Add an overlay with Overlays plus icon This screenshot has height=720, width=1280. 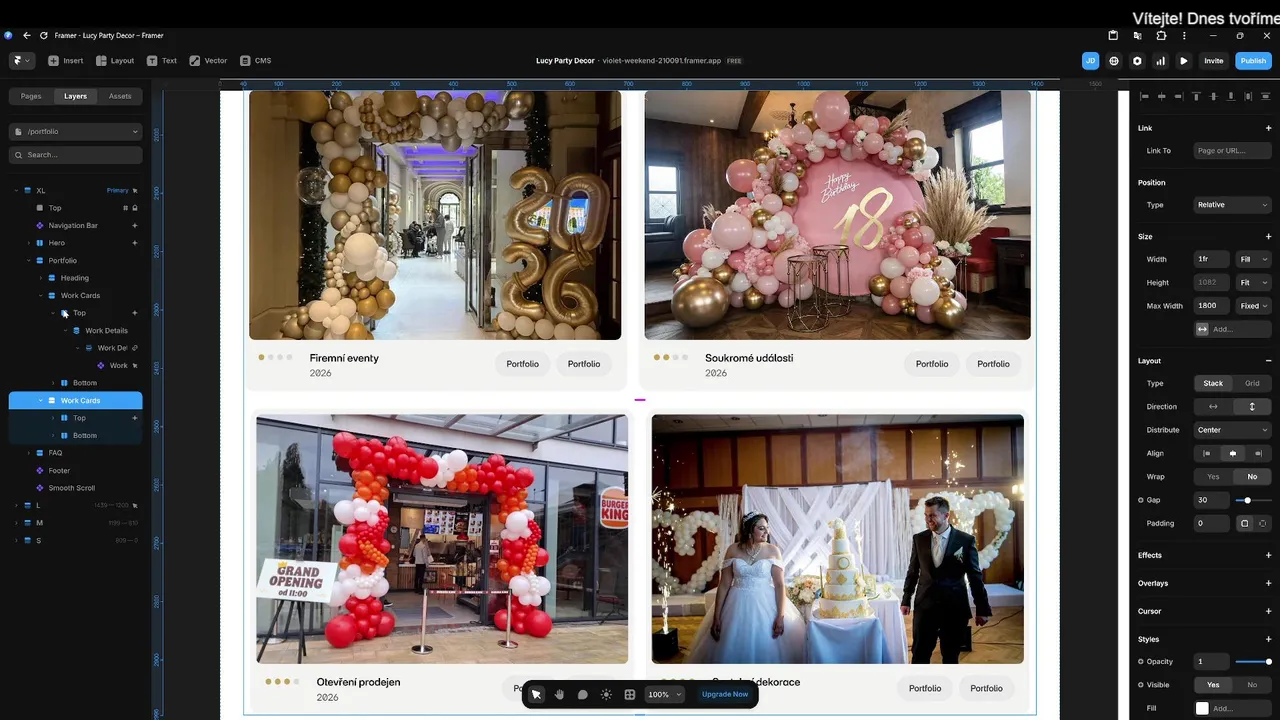pos(1268,583)
